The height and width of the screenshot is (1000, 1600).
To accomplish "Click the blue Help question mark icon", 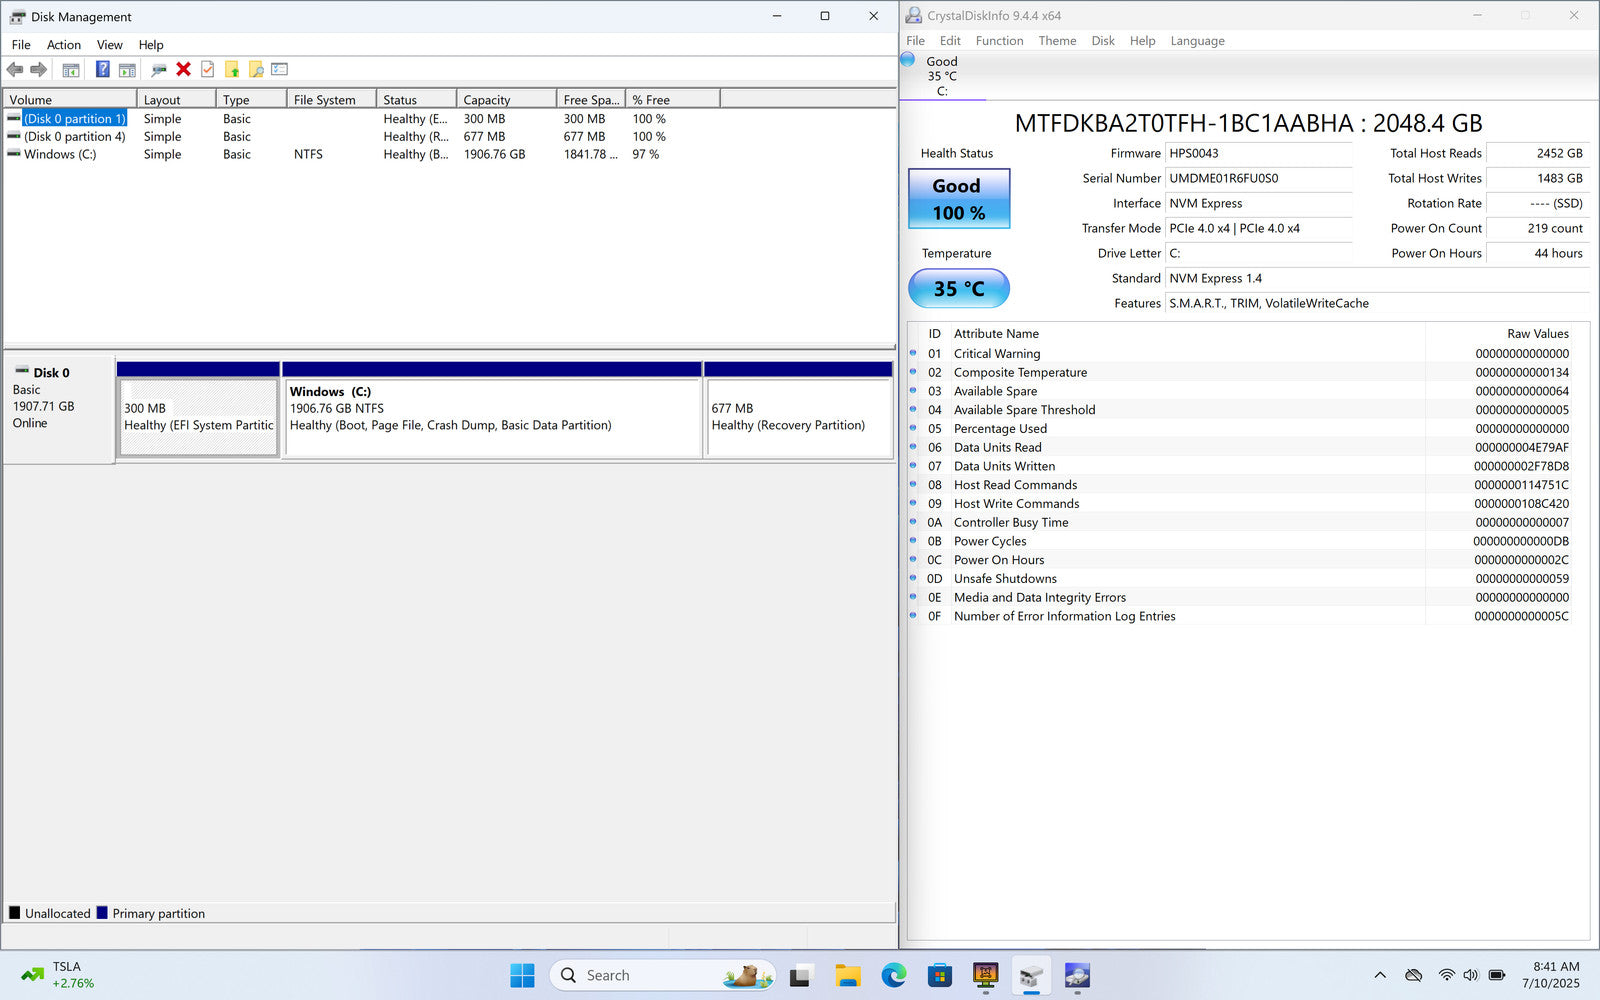I will 102,69.
